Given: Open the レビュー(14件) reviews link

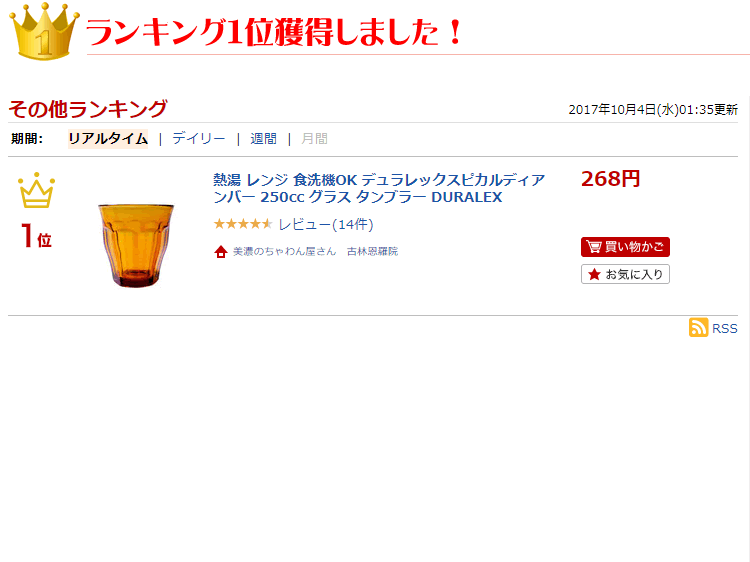Looking at the screenshot, I should pyautogui.click(x=326, y=224).
